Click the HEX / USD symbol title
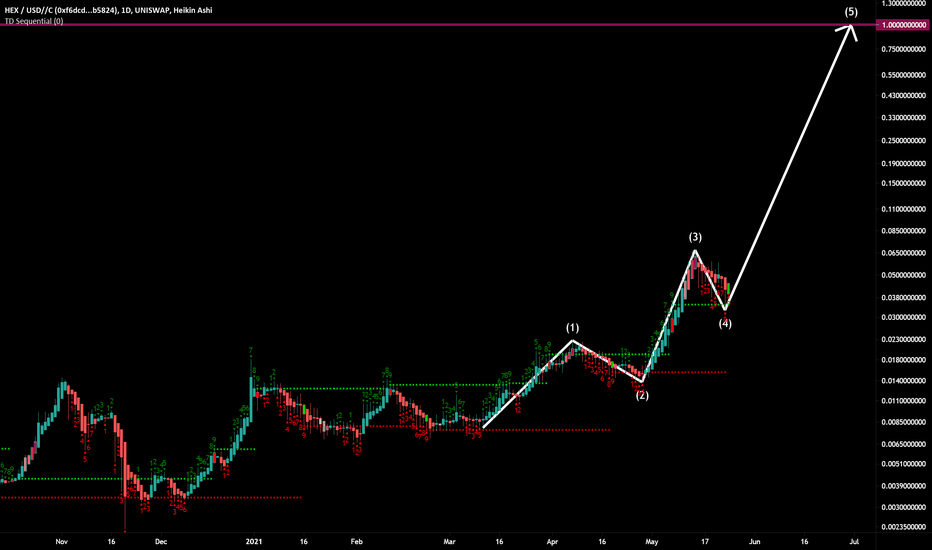The image size is (932, 550). click(108, 10)
